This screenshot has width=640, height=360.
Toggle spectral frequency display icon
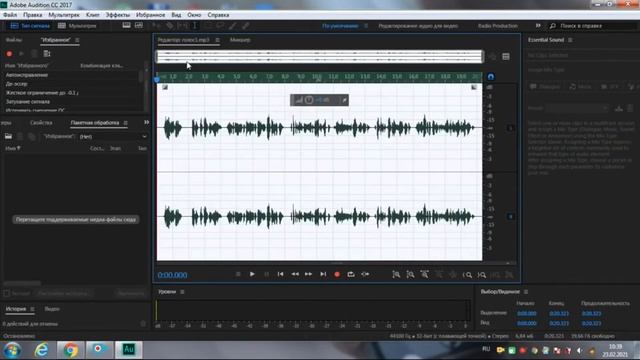click(x=127, y=25)
